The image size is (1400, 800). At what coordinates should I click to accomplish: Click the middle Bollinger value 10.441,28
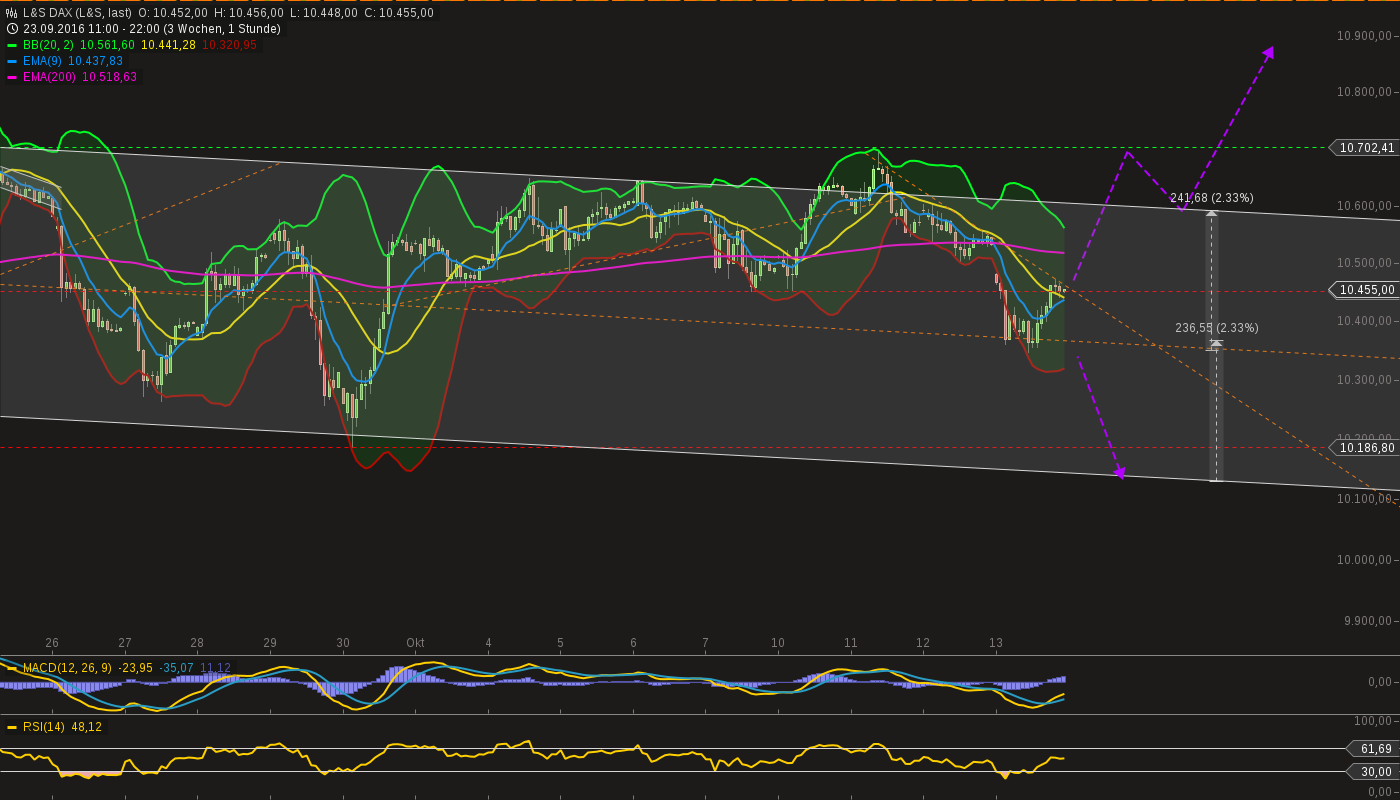168,45
